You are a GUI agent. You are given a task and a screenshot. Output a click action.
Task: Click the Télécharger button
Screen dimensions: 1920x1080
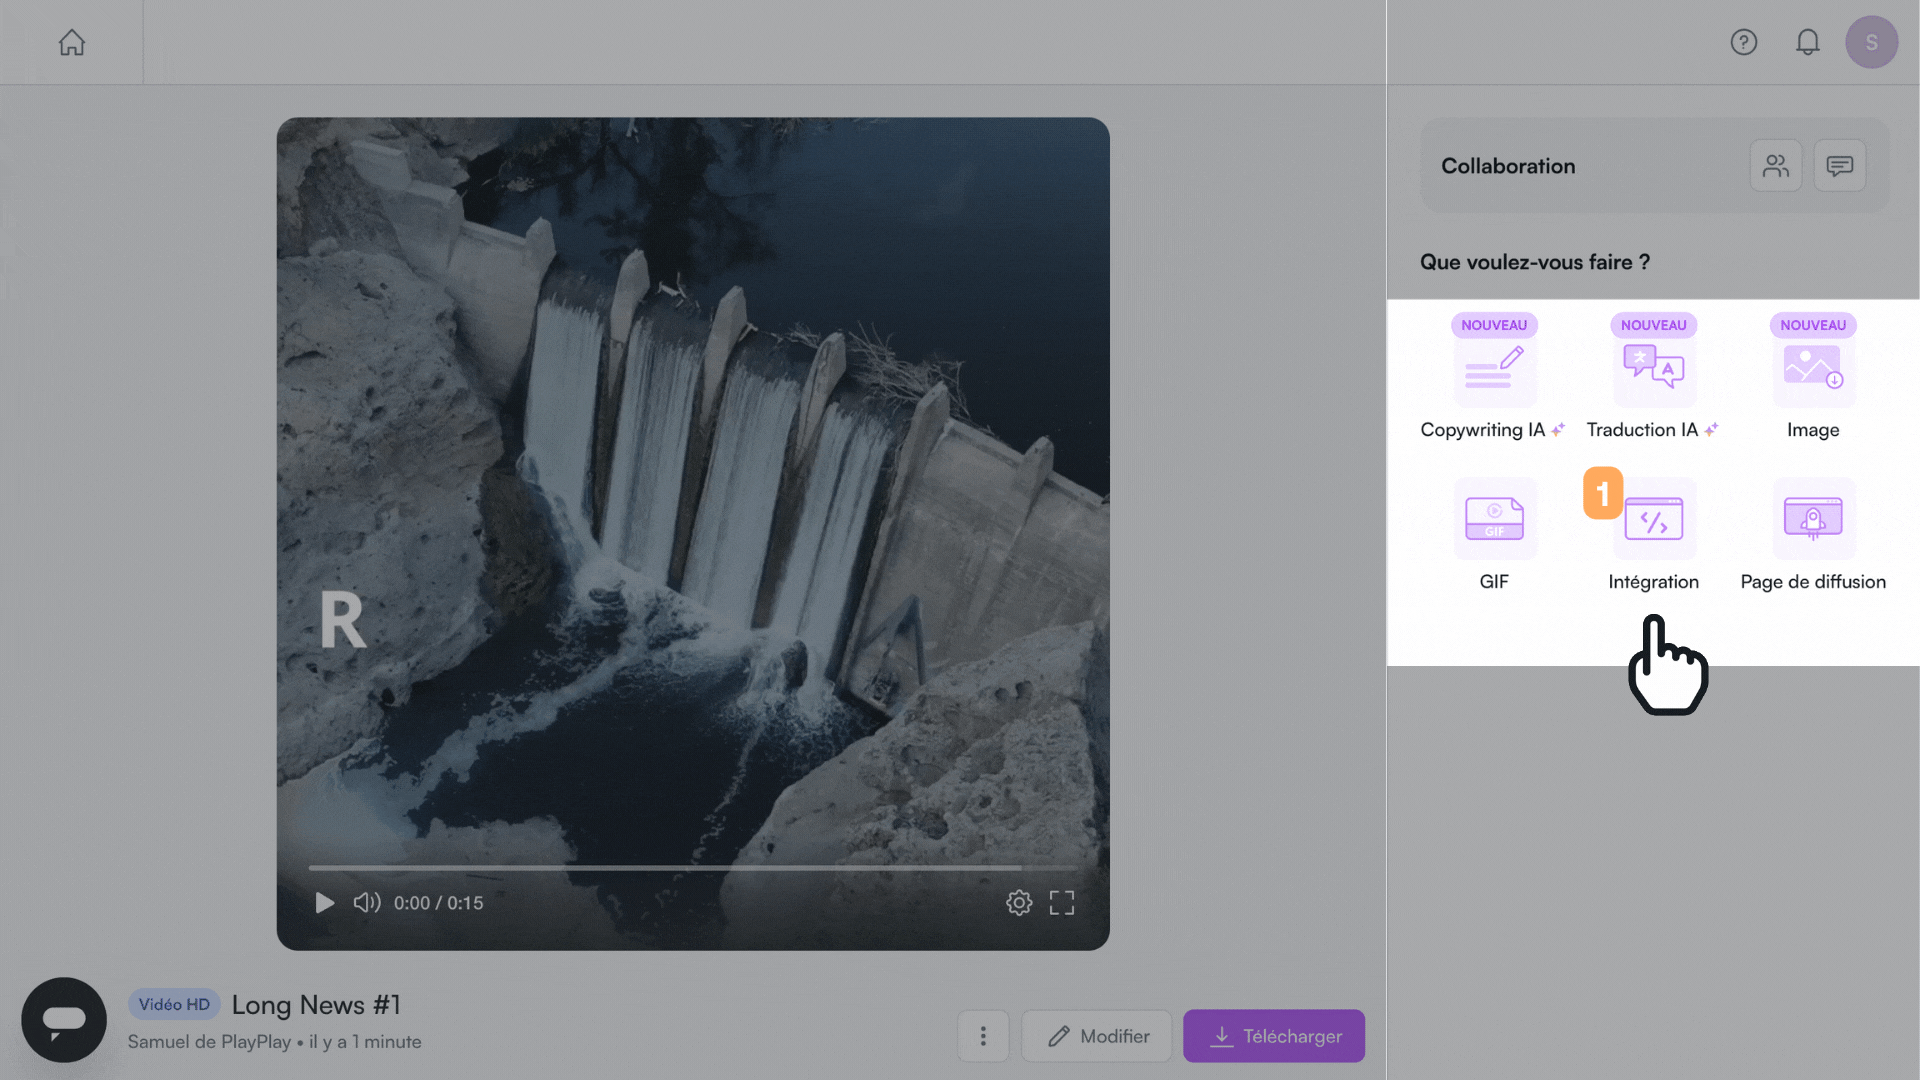click(x=1274, y=1036)
